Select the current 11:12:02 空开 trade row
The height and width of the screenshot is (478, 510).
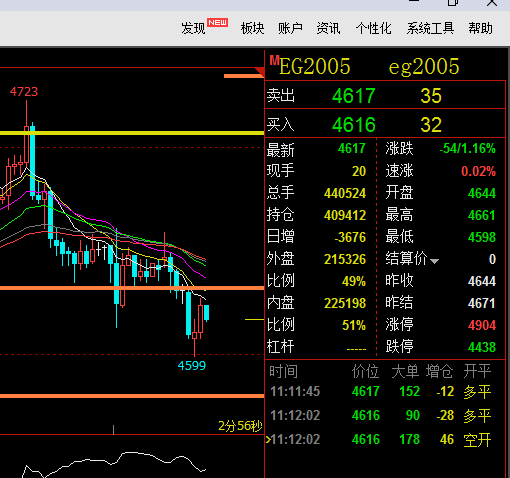(x=380, y=439)
